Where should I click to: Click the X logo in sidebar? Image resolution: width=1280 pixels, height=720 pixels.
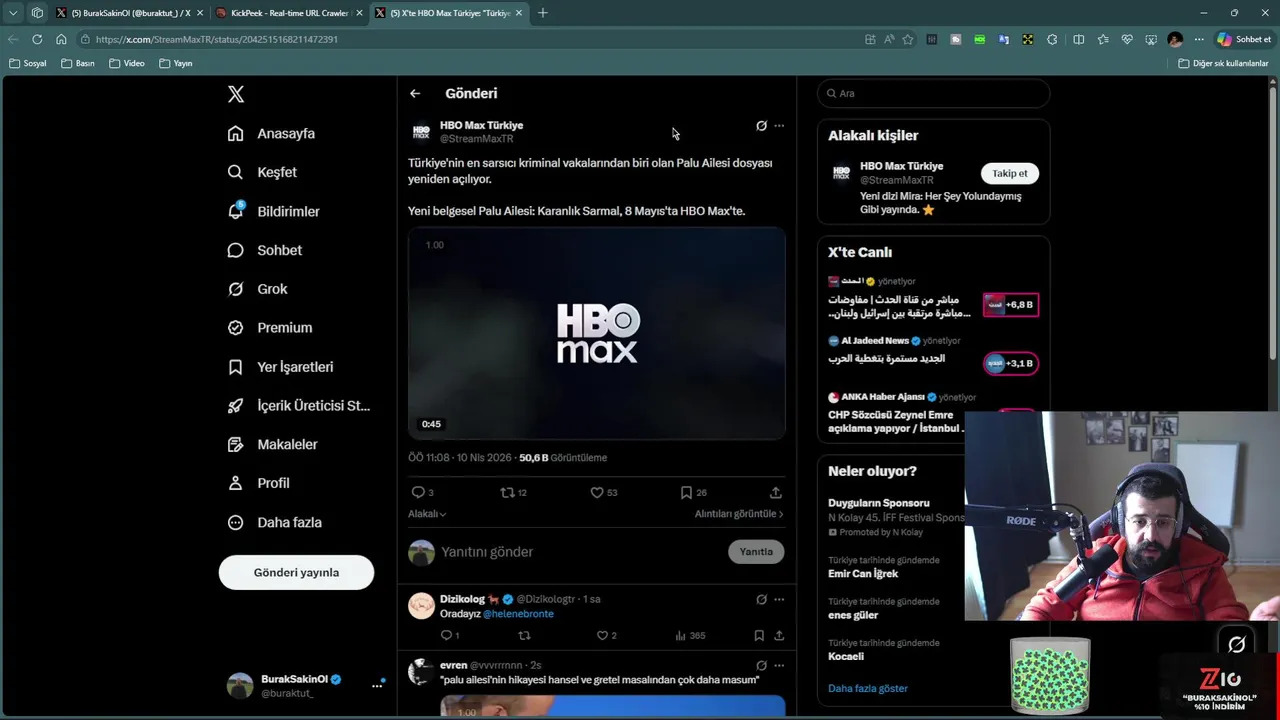click(x=236, y=94)
